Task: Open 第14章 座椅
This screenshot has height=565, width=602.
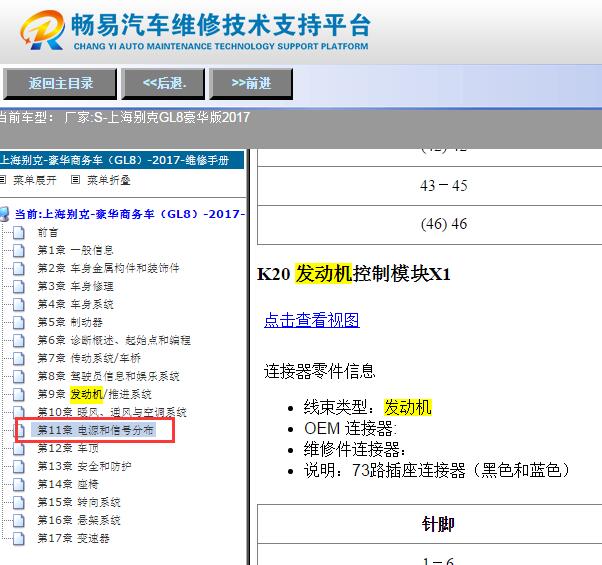Action: click(68, 484)
